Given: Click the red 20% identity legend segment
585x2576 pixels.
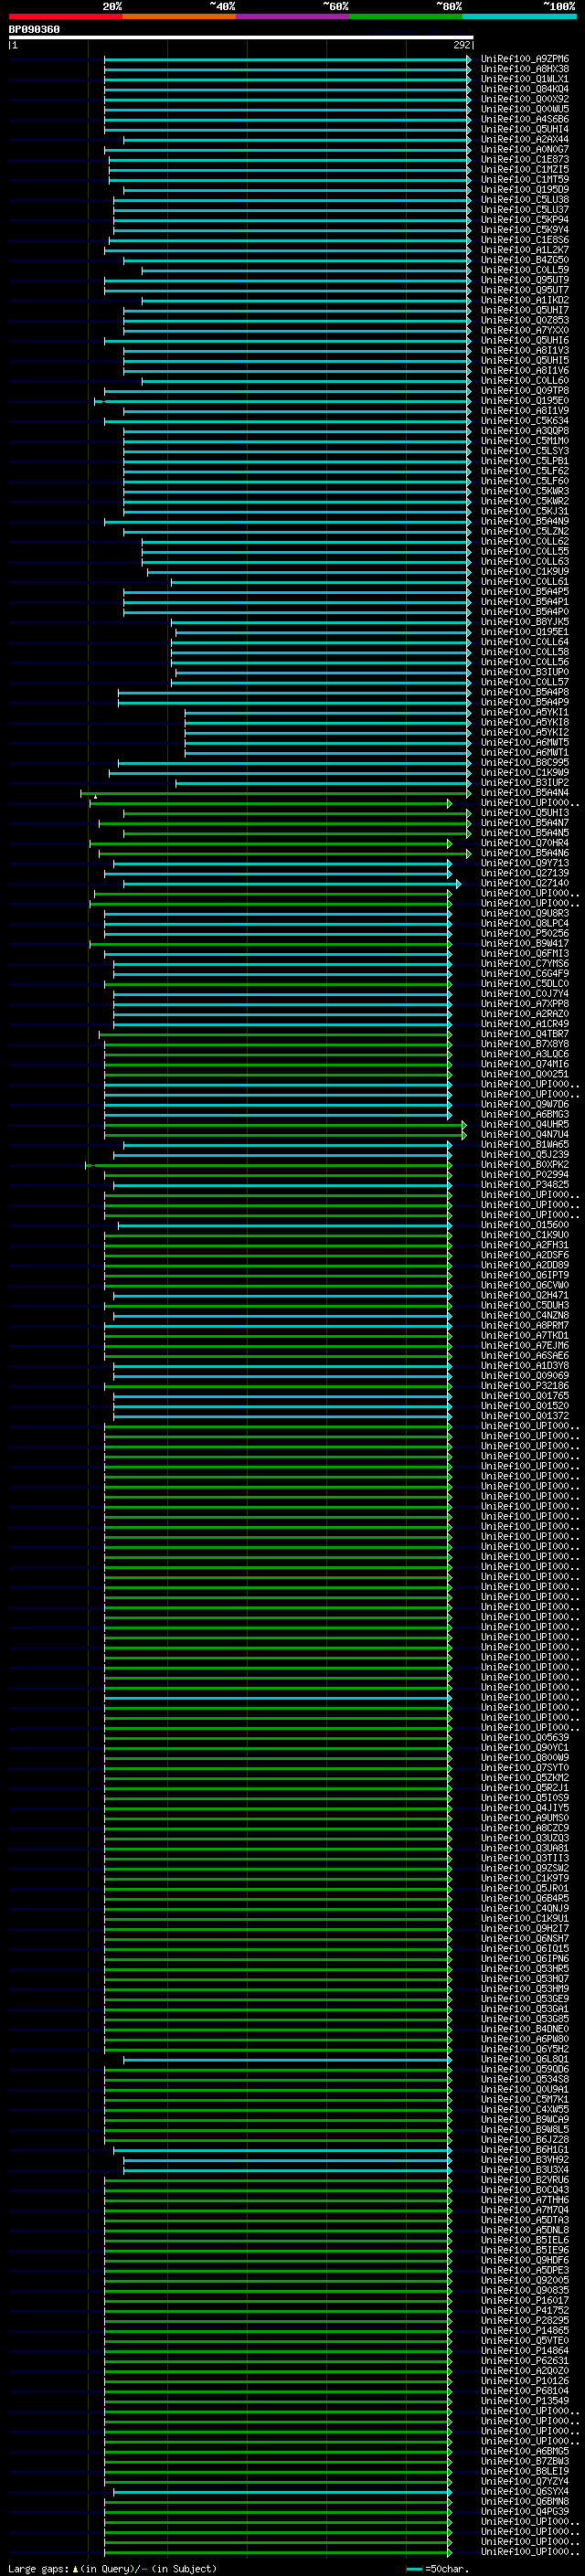Looking at the screenshot, I should tap(65, 16).
